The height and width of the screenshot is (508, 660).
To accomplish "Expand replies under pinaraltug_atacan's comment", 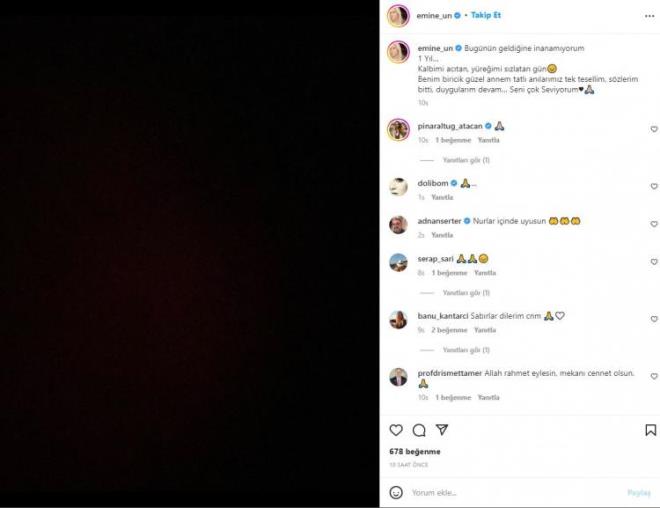I will point(466,160).
